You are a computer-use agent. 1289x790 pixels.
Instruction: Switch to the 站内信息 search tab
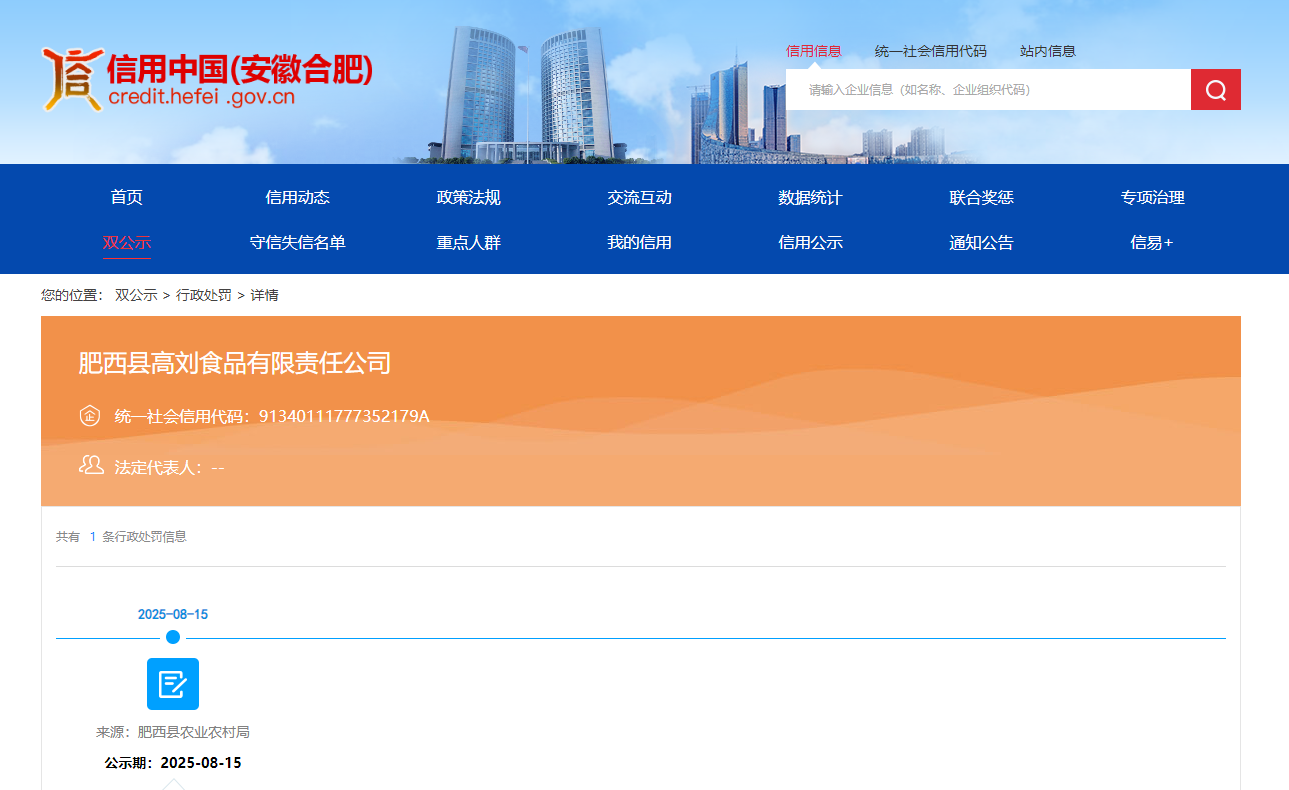(x=1048, y=51)
